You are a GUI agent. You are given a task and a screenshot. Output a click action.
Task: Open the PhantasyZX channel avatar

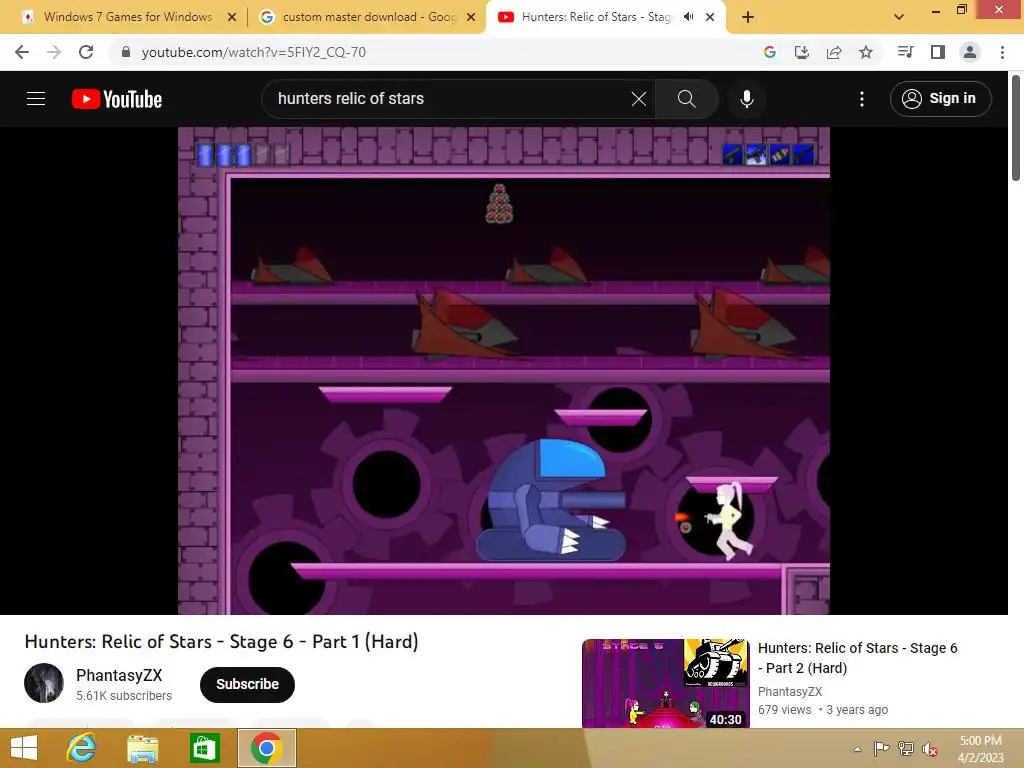pyautogui.click(x=44, y=683)
